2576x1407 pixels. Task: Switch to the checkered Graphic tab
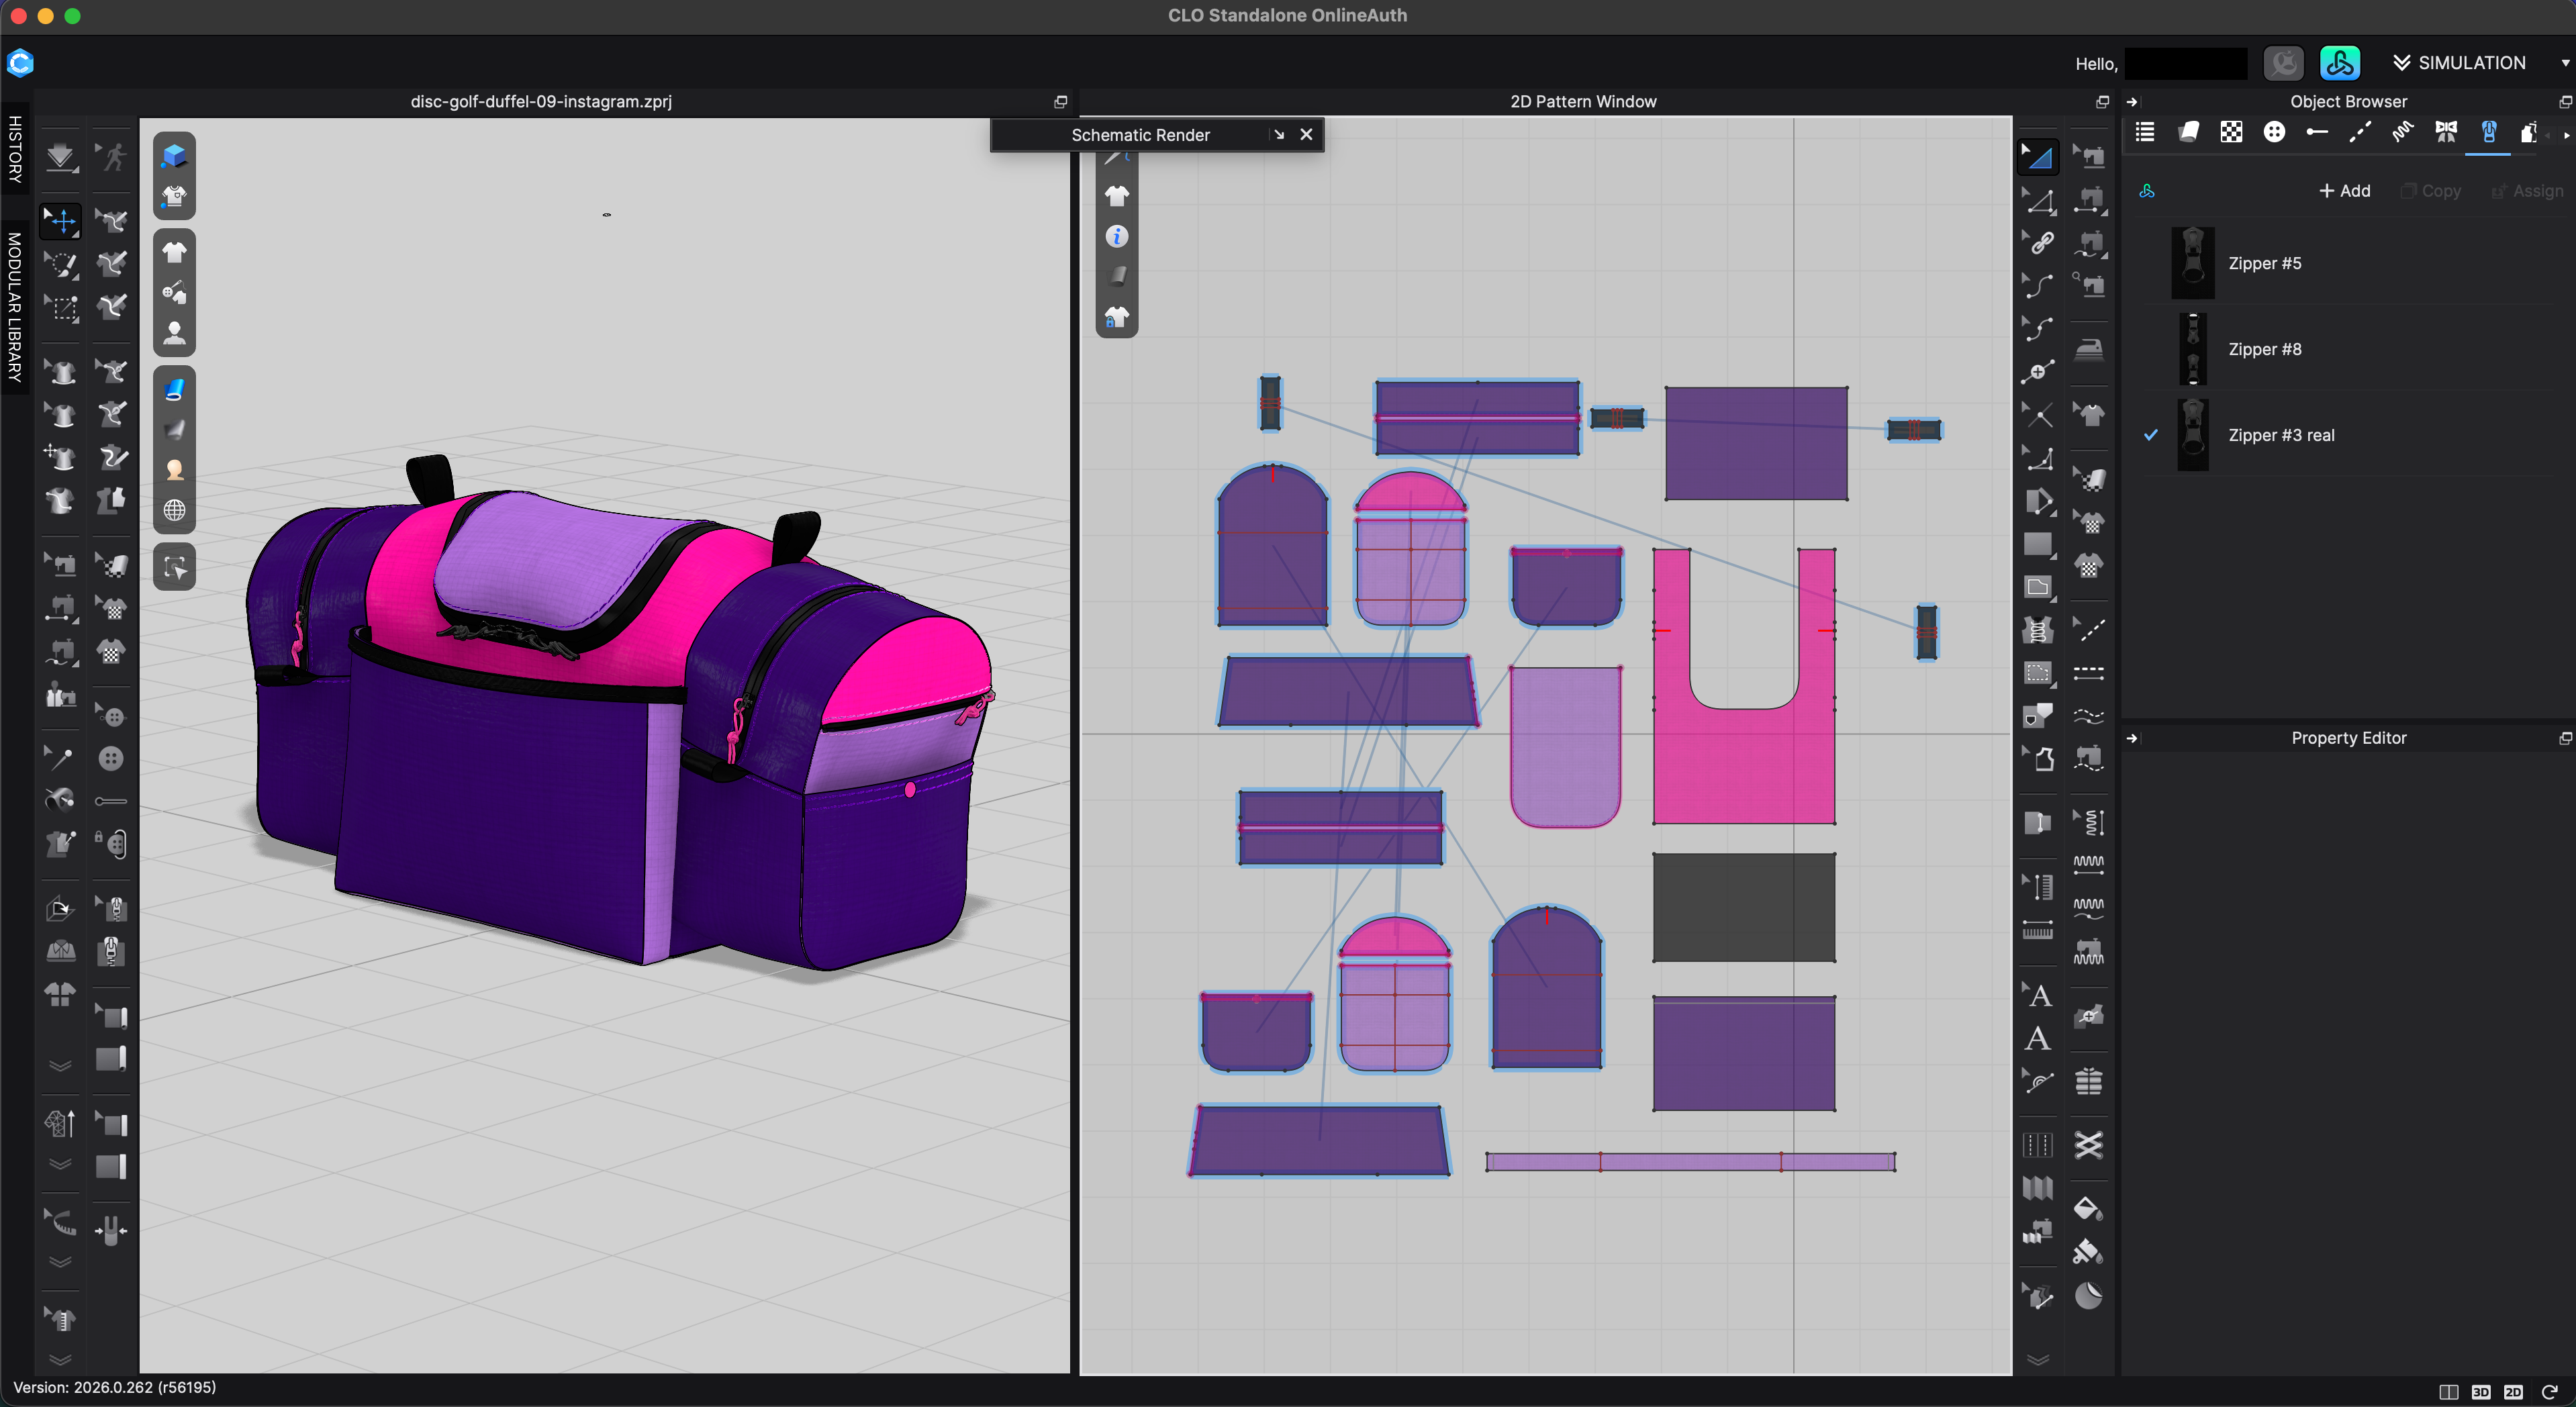pyautogui.click(x=2231, y=132)
